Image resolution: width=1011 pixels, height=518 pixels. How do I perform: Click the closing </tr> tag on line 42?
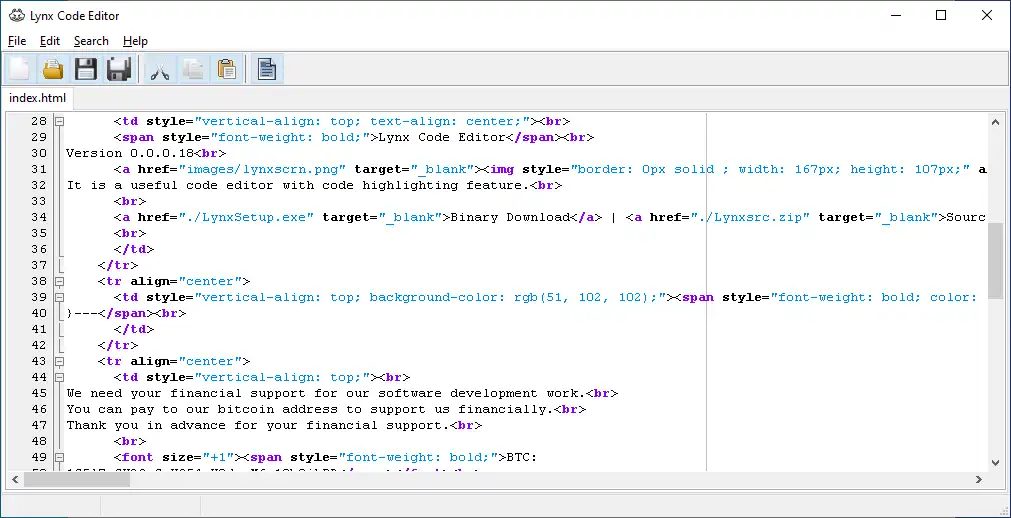pos(118,345)
